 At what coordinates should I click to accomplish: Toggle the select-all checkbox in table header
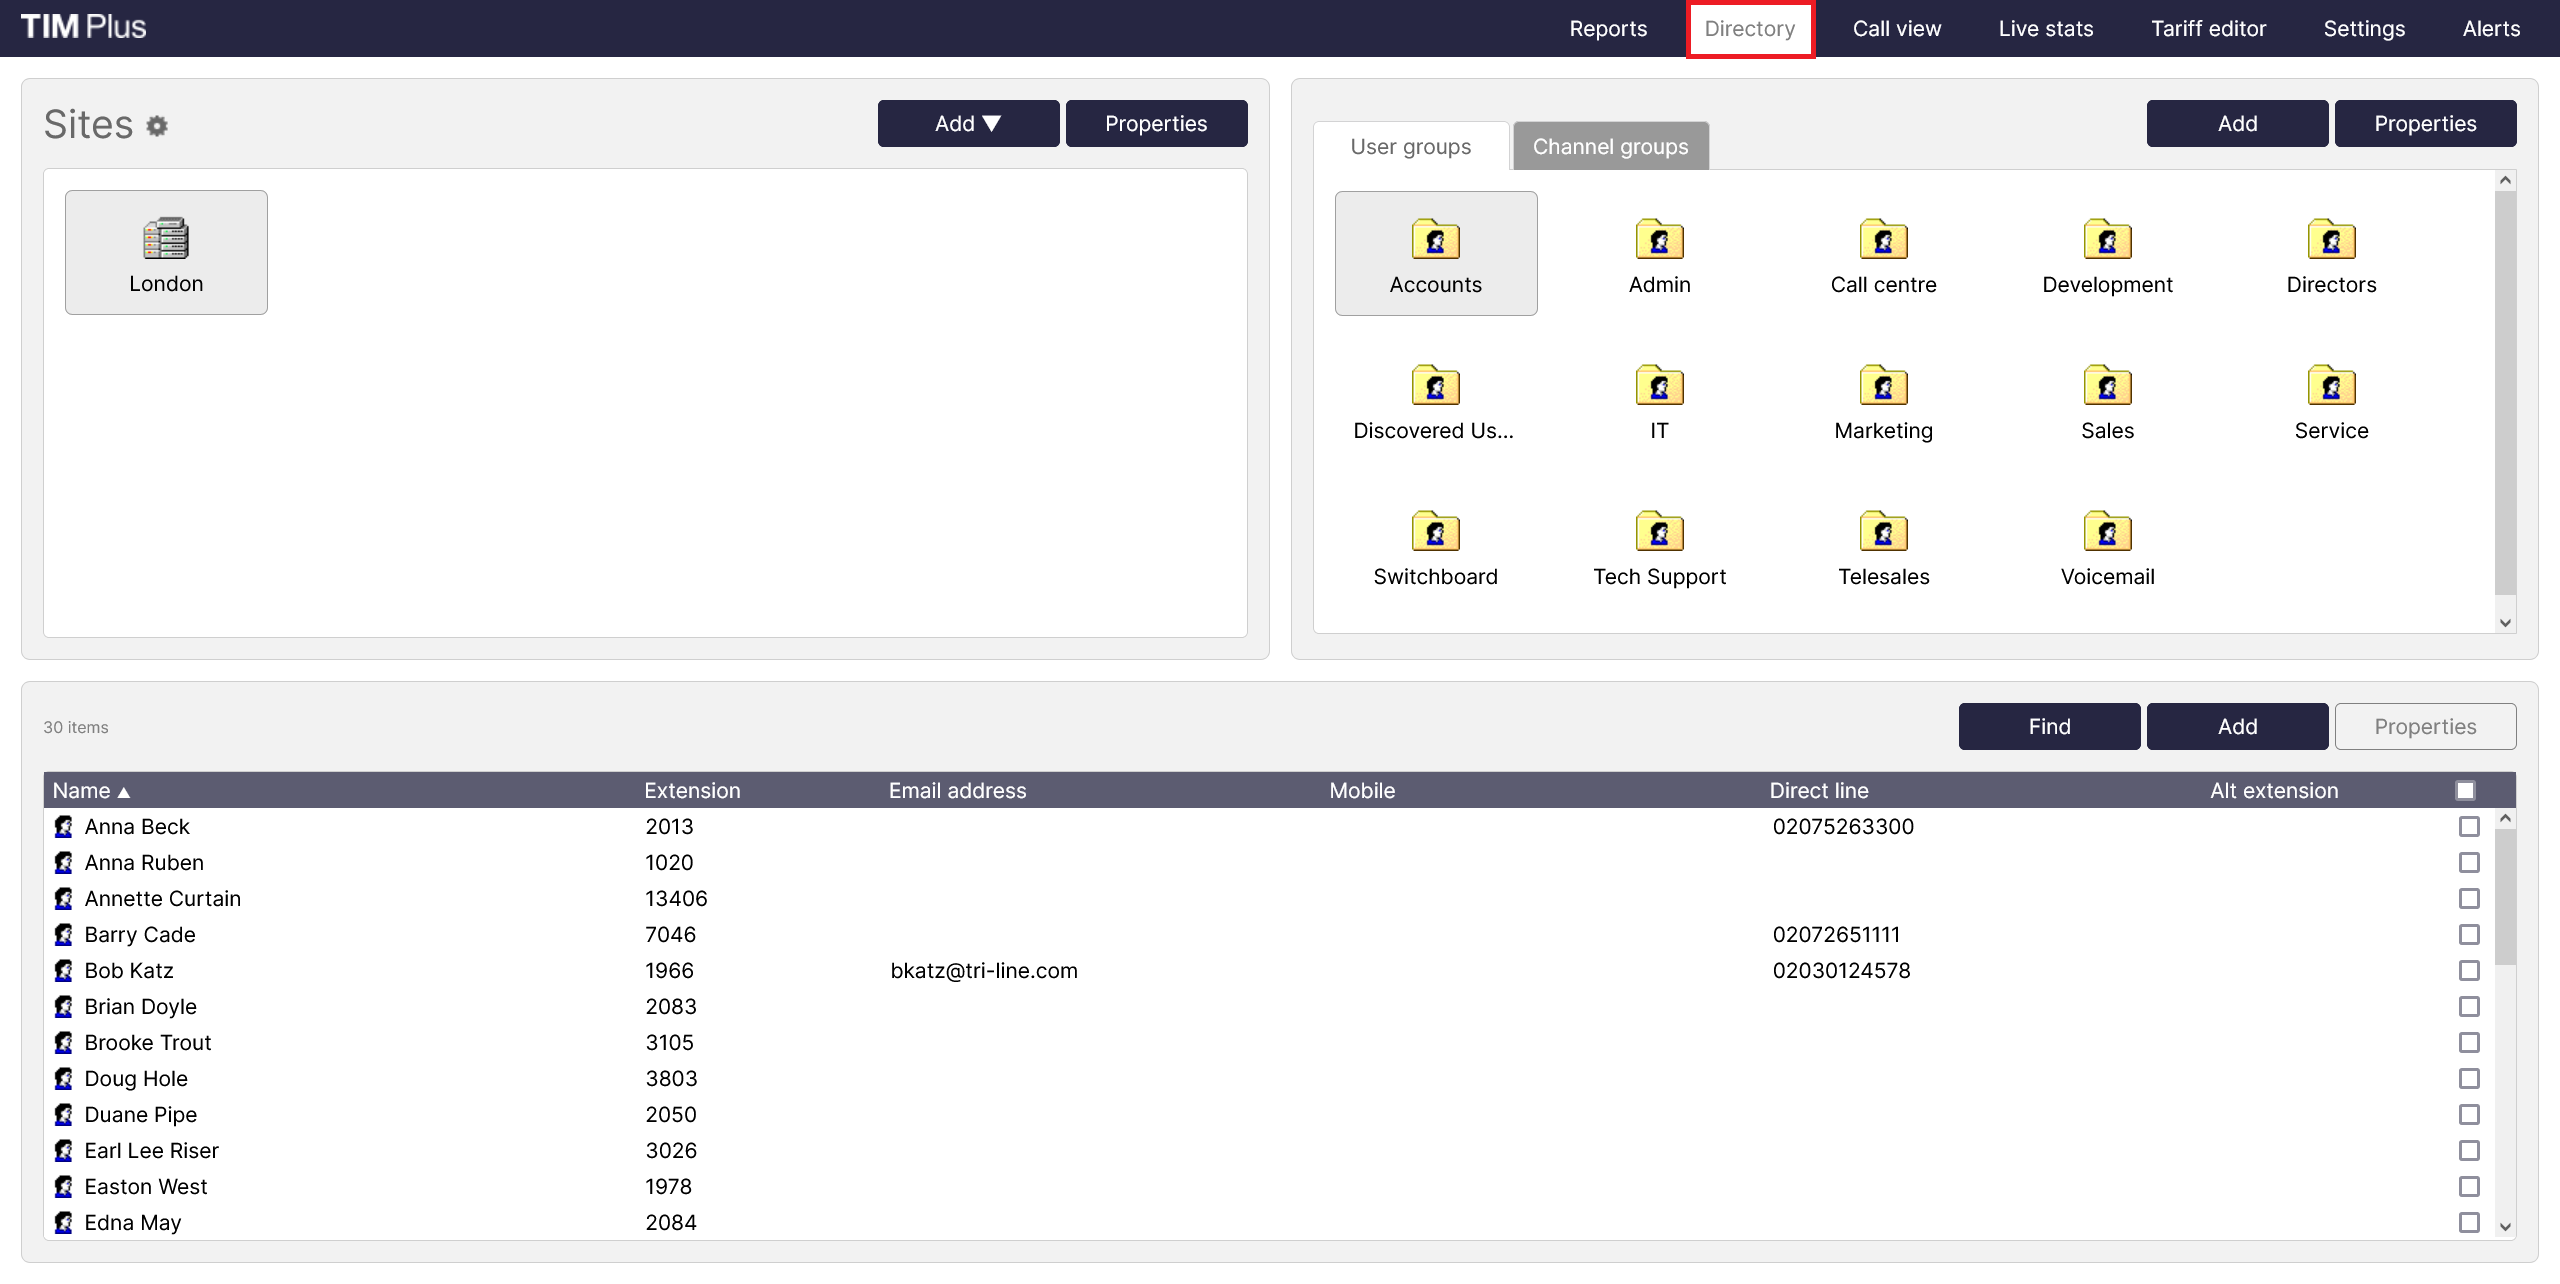pos(2465,790)
